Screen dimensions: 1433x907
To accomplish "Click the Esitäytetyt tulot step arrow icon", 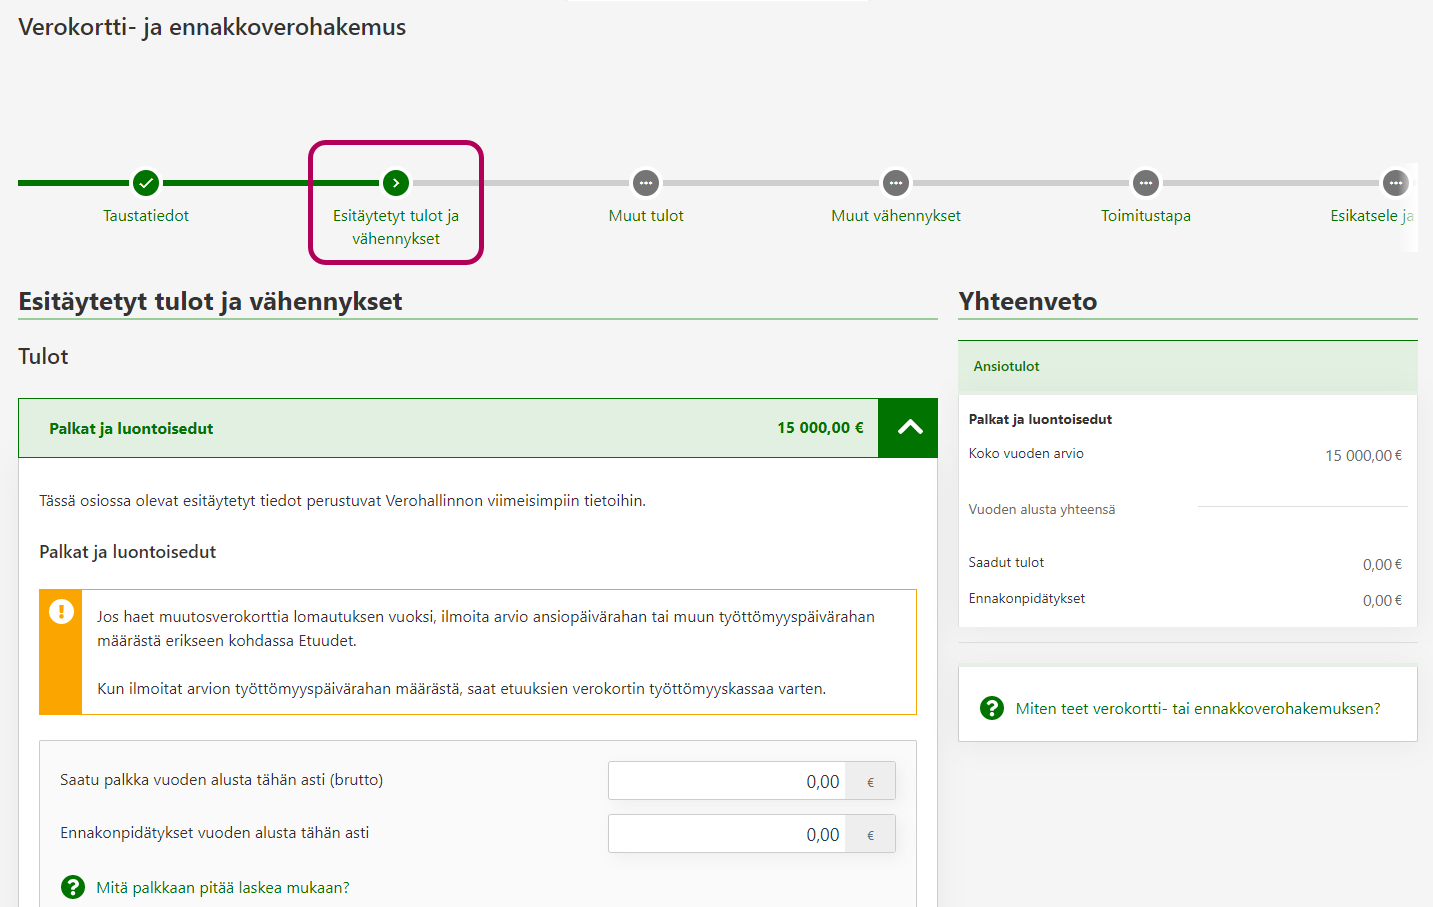I will (396, 183).
